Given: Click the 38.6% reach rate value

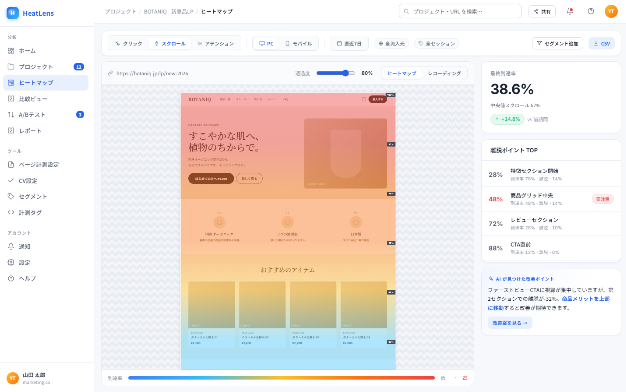Looking at the screenshot, I should coord(511,89).
